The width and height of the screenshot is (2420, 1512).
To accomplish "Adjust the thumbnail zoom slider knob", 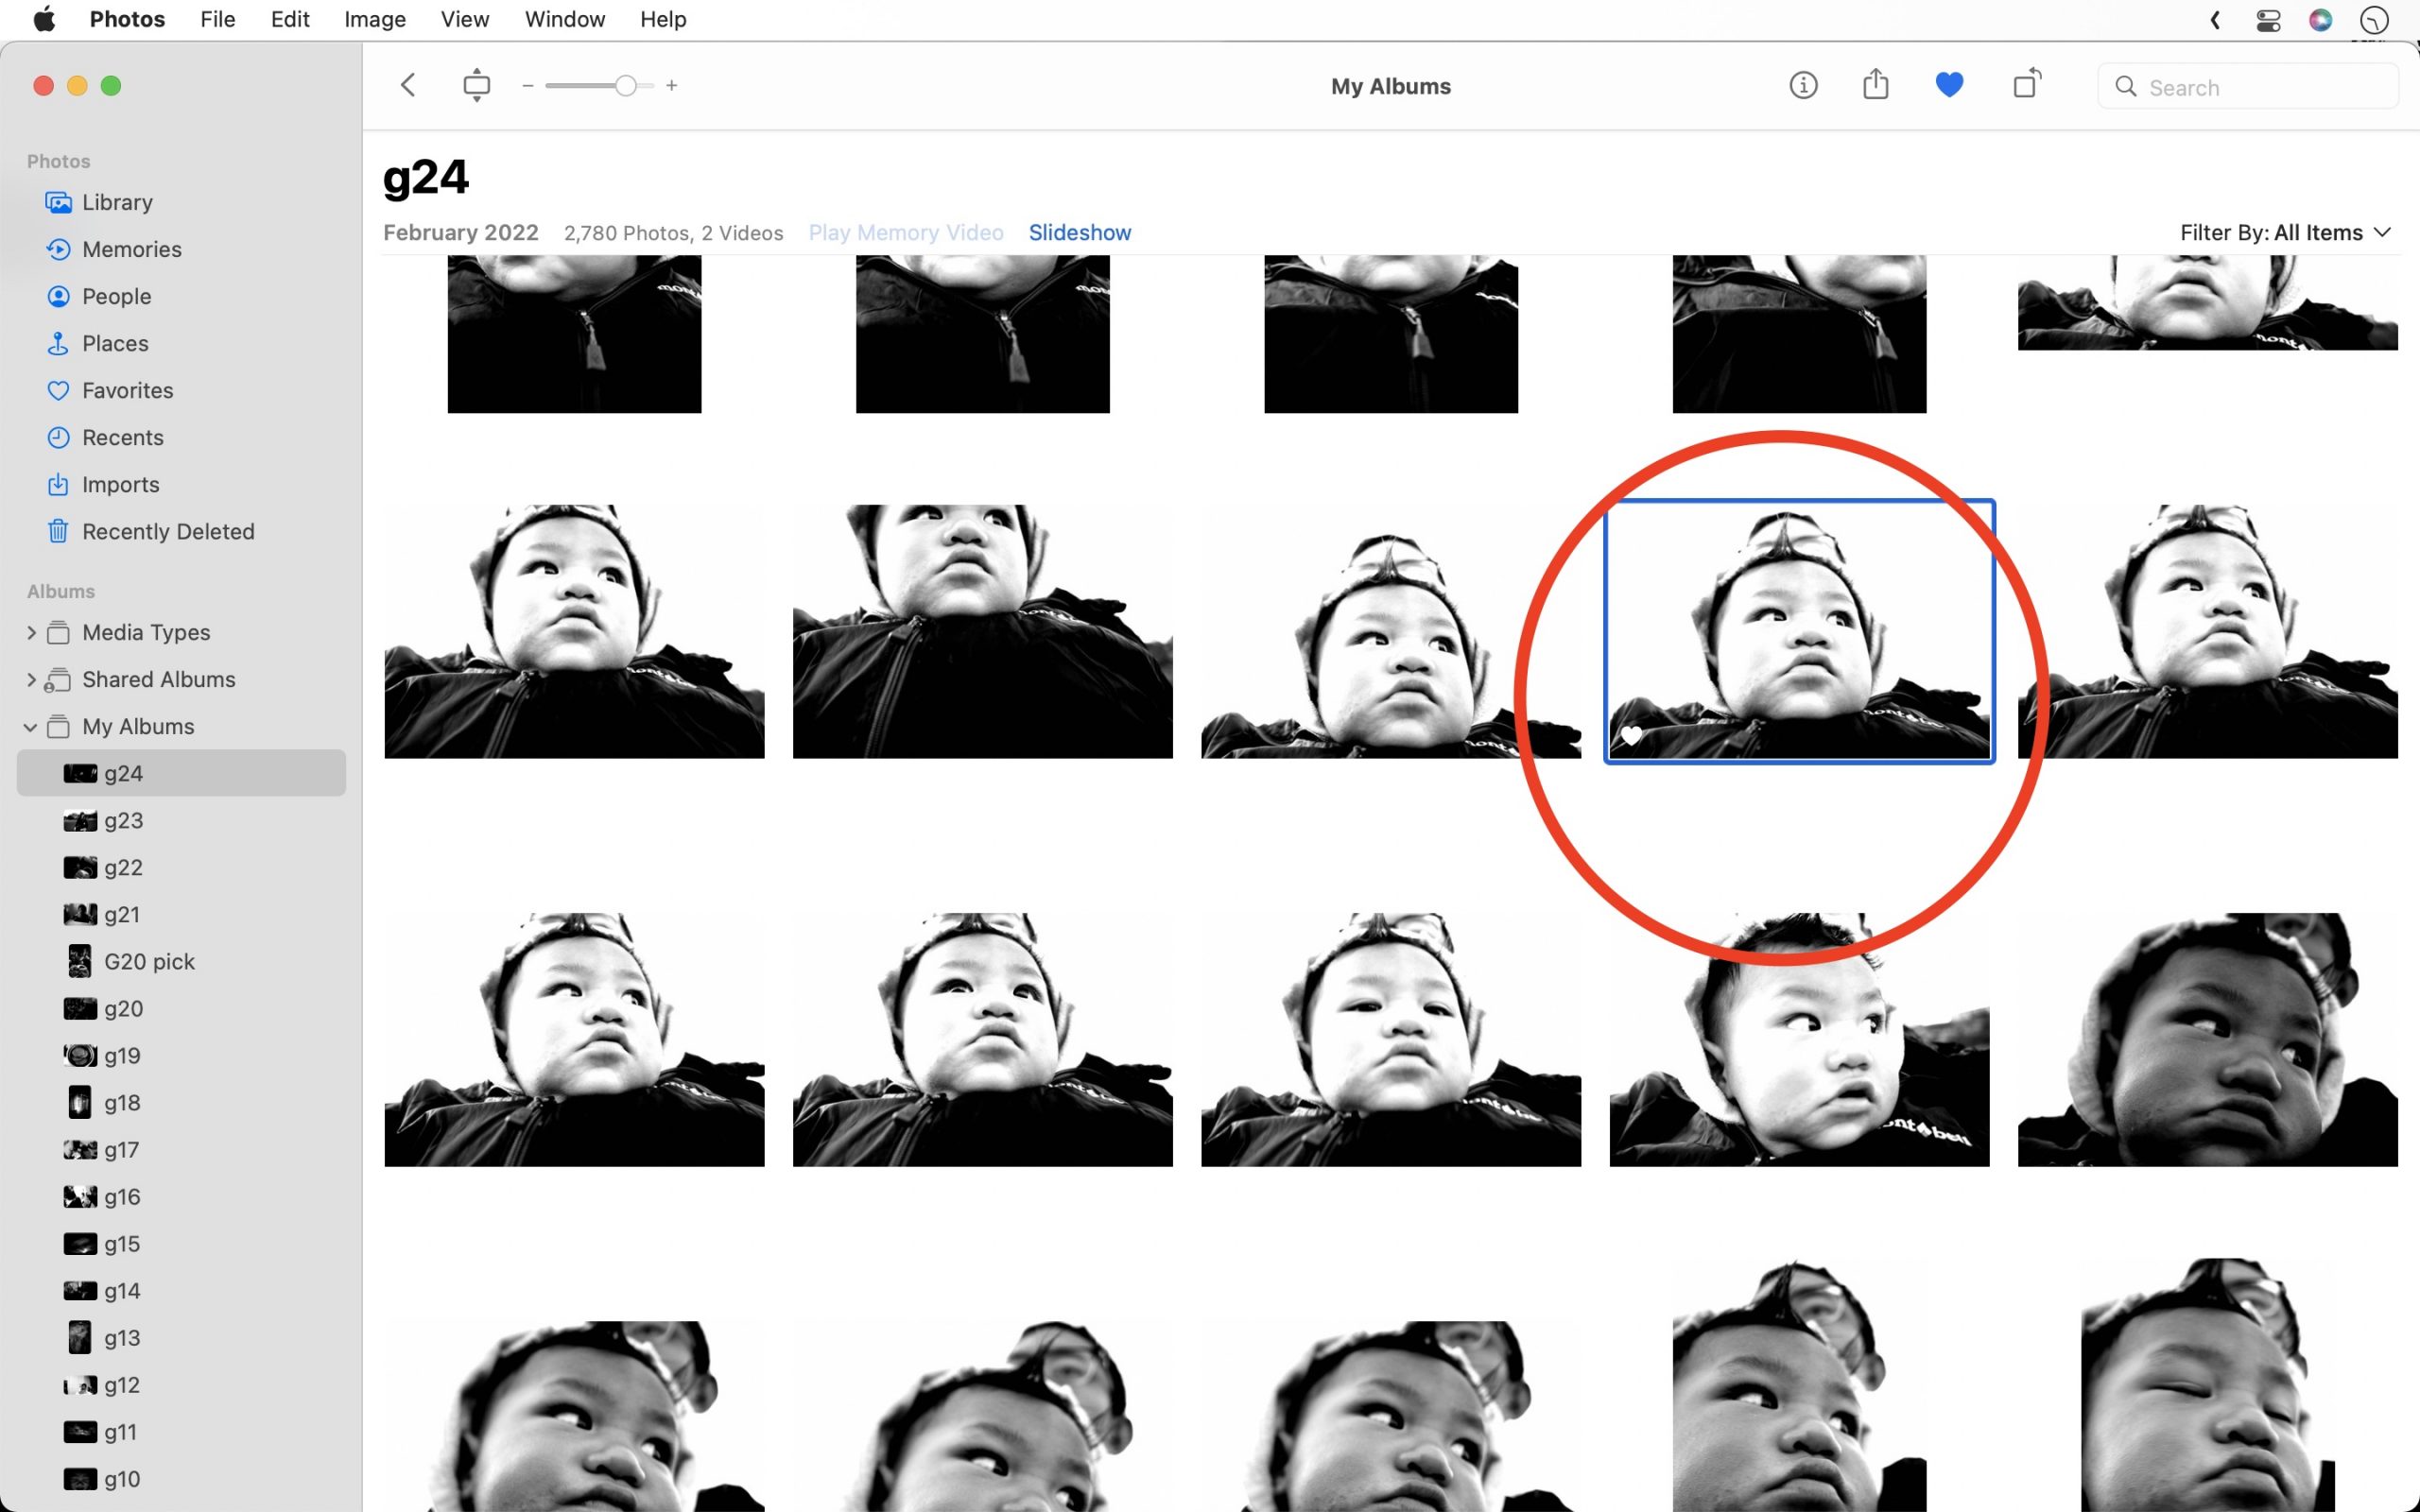I will pyautogui.click(x=625, y=86).
